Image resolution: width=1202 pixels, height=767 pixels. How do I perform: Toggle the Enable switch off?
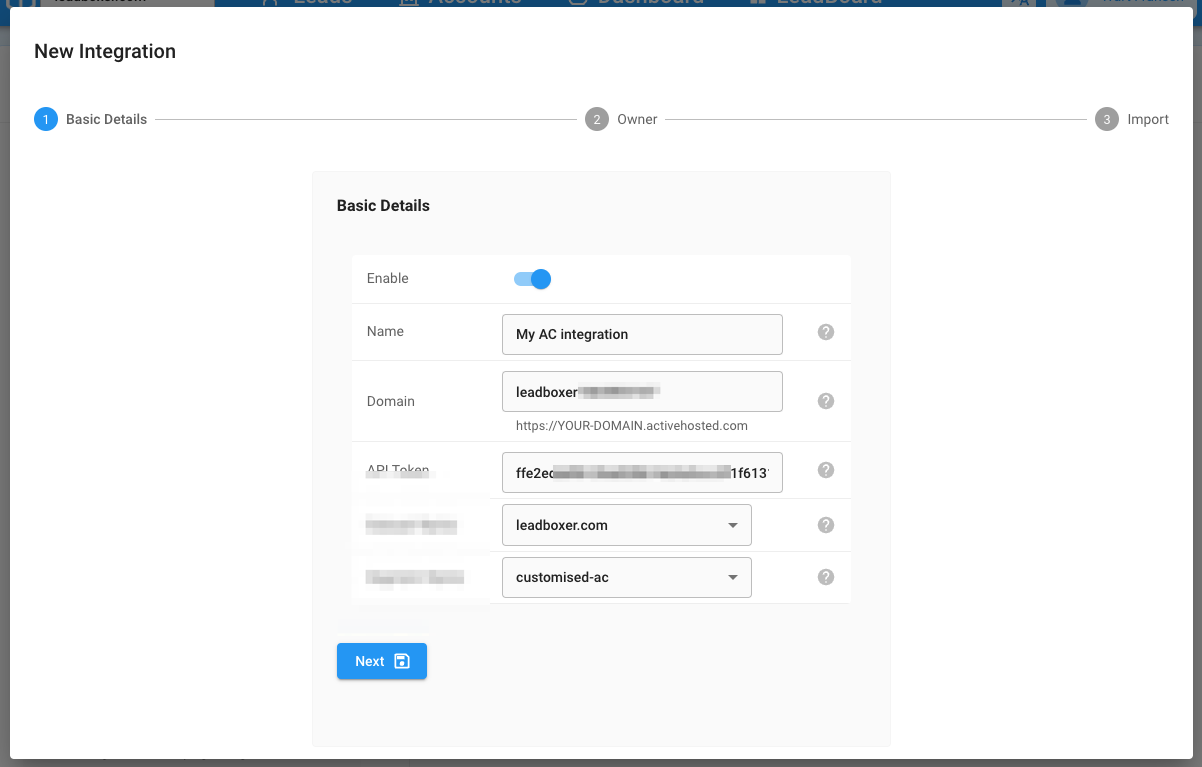[533, 279]
